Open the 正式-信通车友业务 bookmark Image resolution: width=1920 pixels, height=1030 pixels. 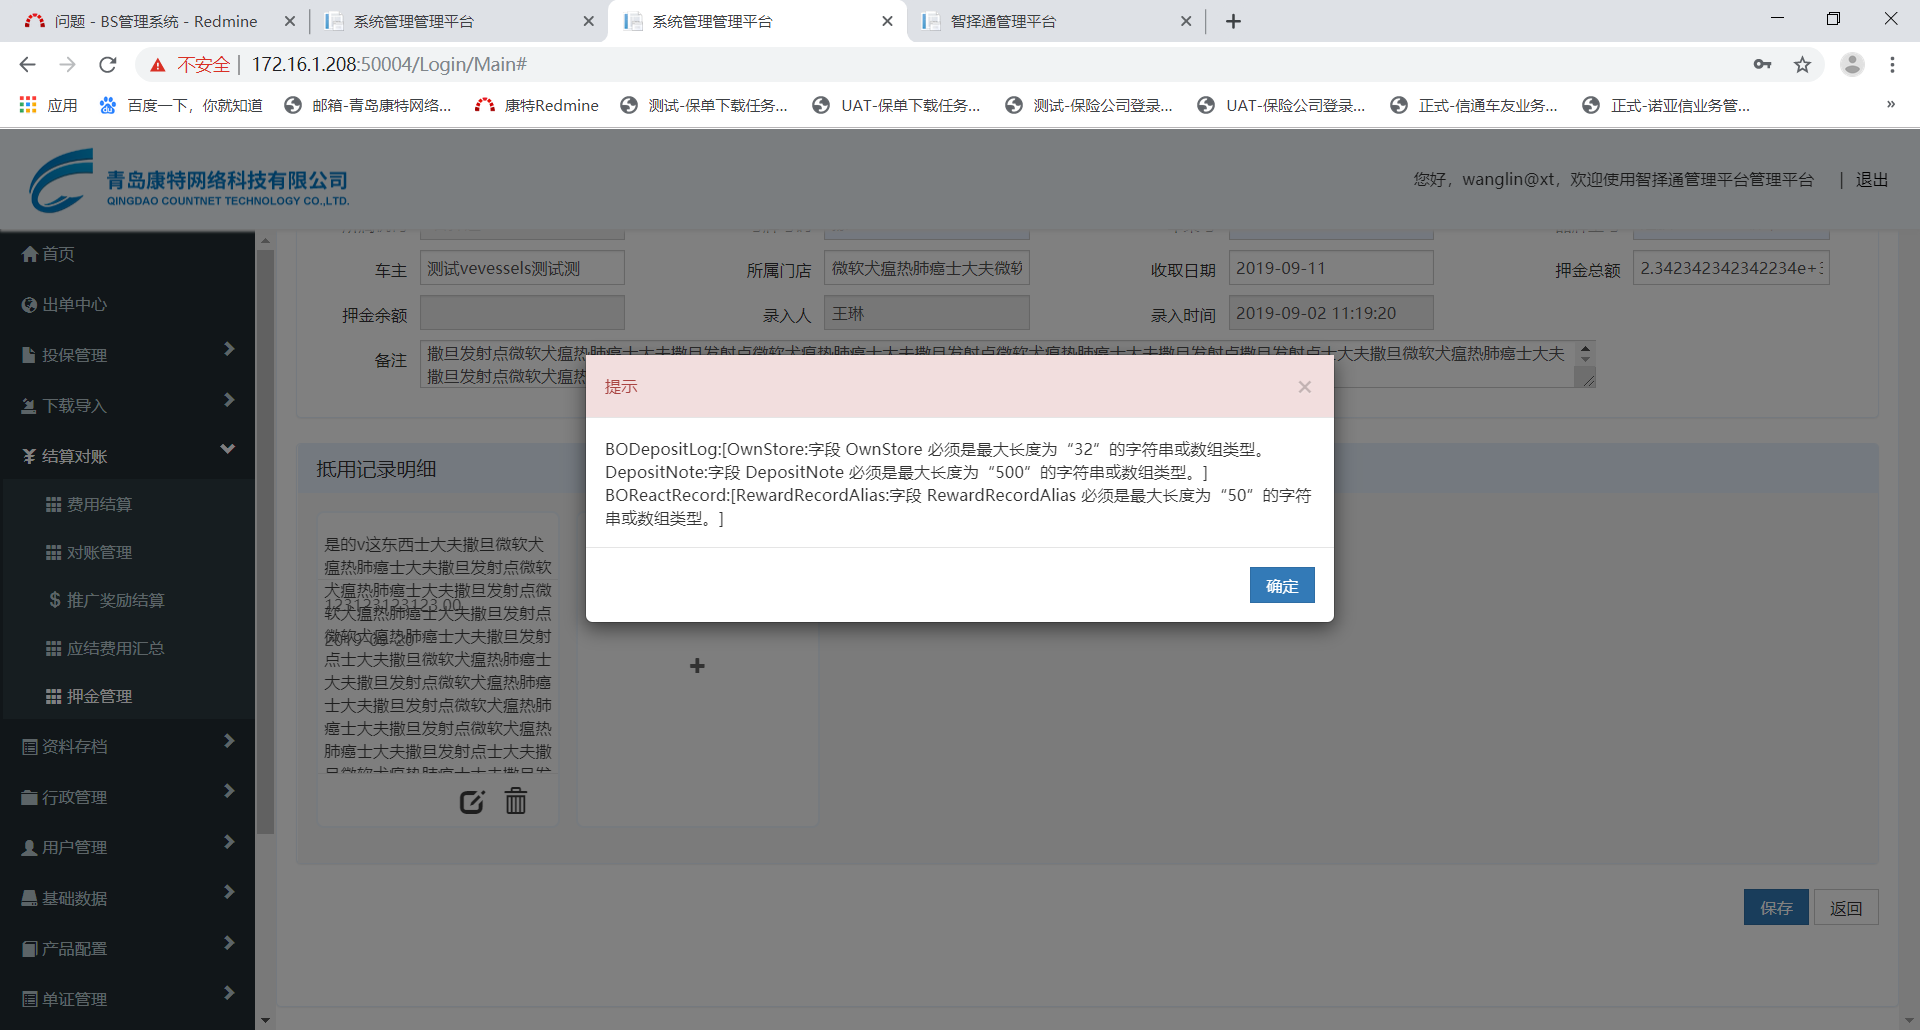1474,105
